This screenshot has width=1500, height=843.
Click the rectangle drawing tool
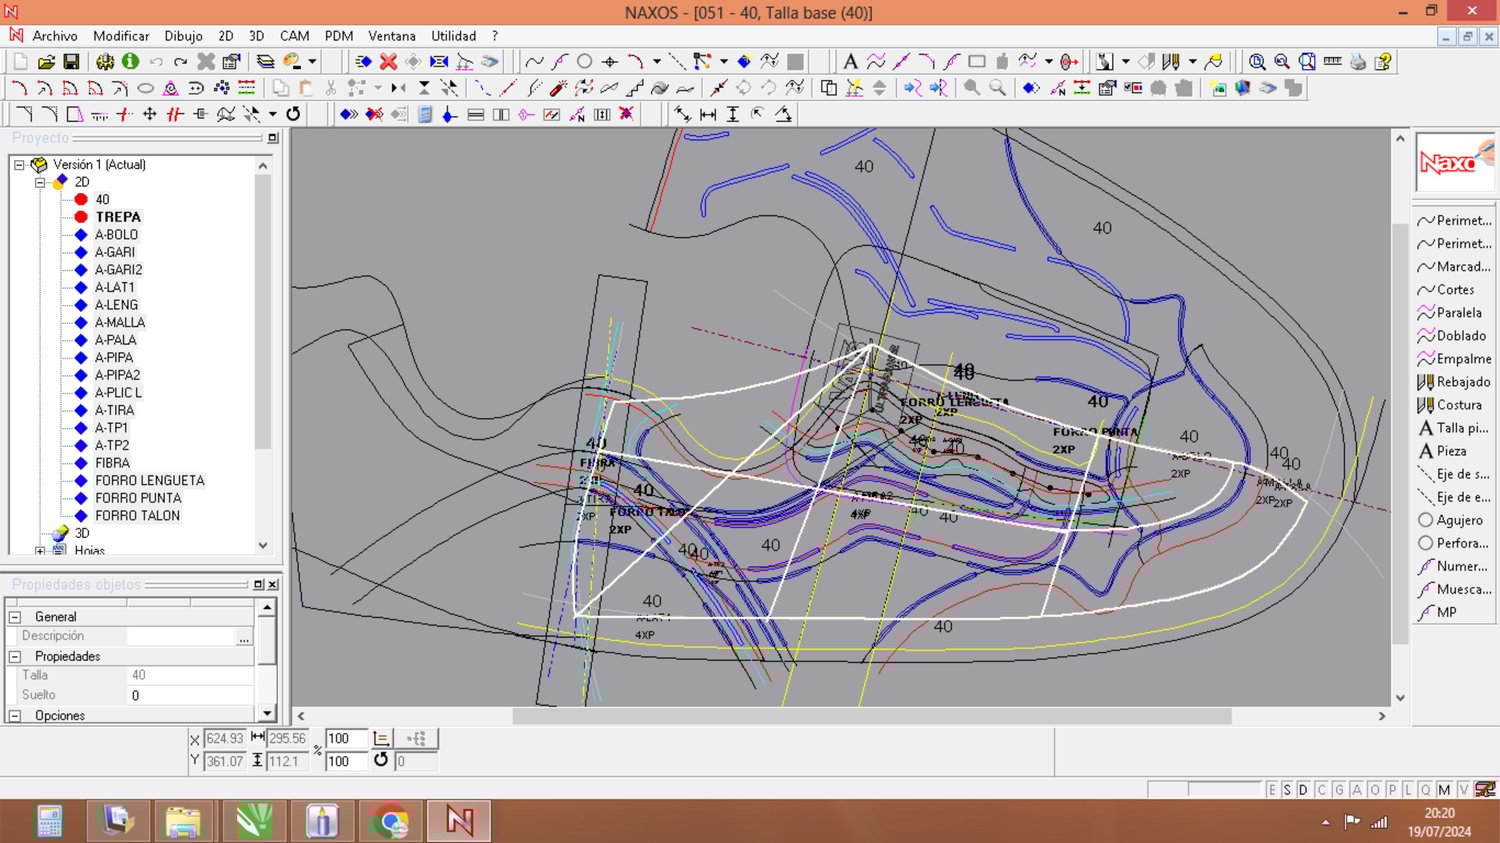click(977, 61)
